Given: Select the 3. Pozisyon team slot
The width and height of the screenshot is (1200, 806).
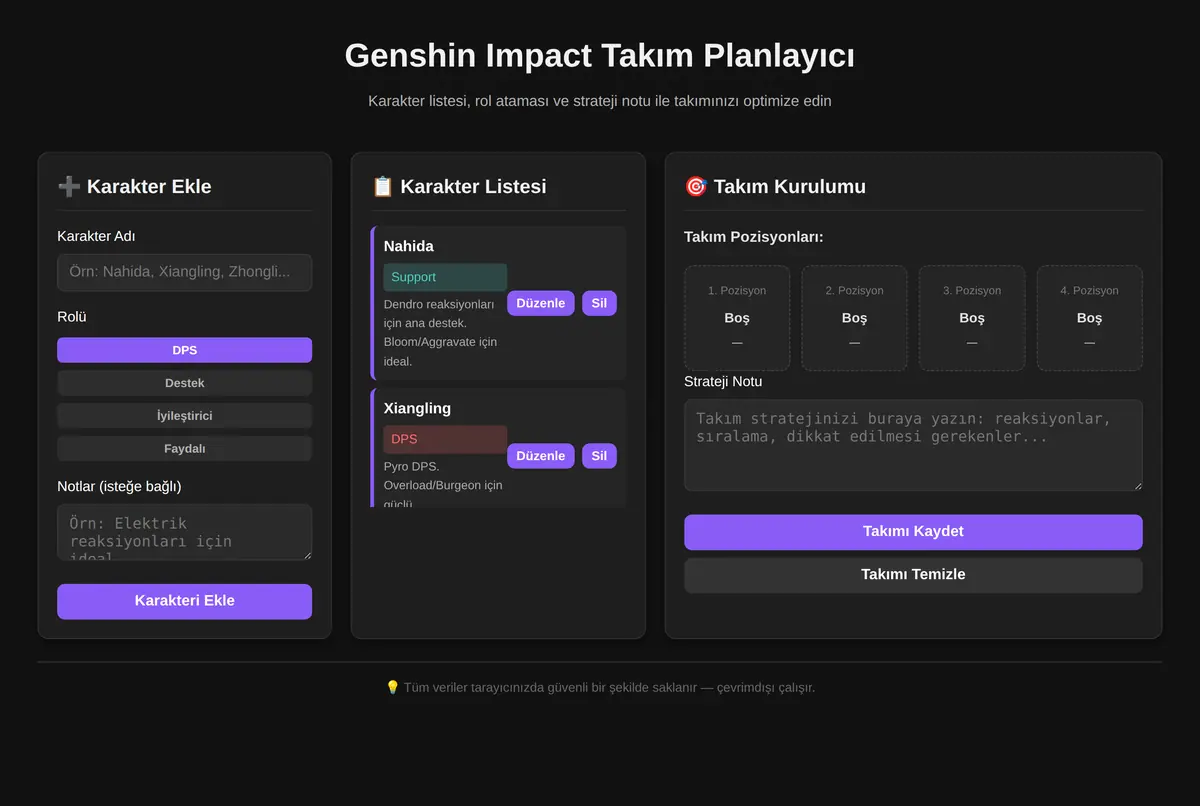Looking at the screenshot, I should click(972, 318).
